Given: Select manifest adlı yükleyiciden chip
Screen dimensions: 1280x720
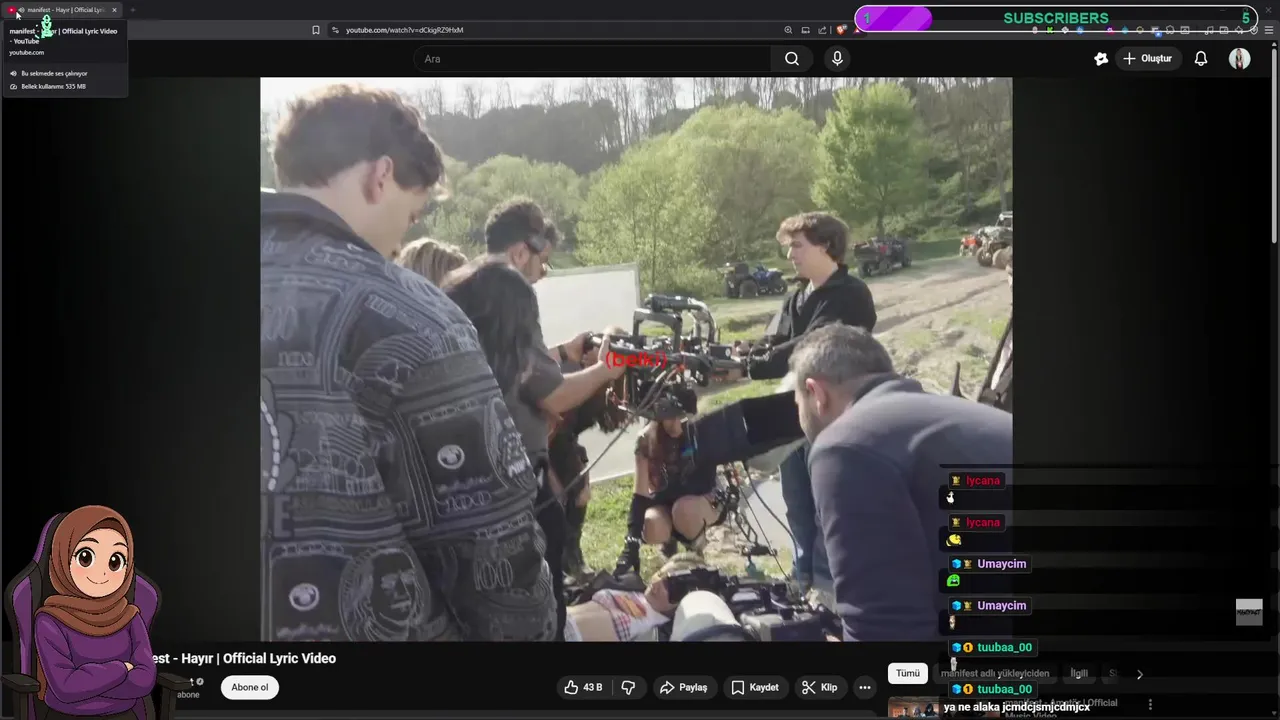Looking at the screenshot, I should 995,673.
